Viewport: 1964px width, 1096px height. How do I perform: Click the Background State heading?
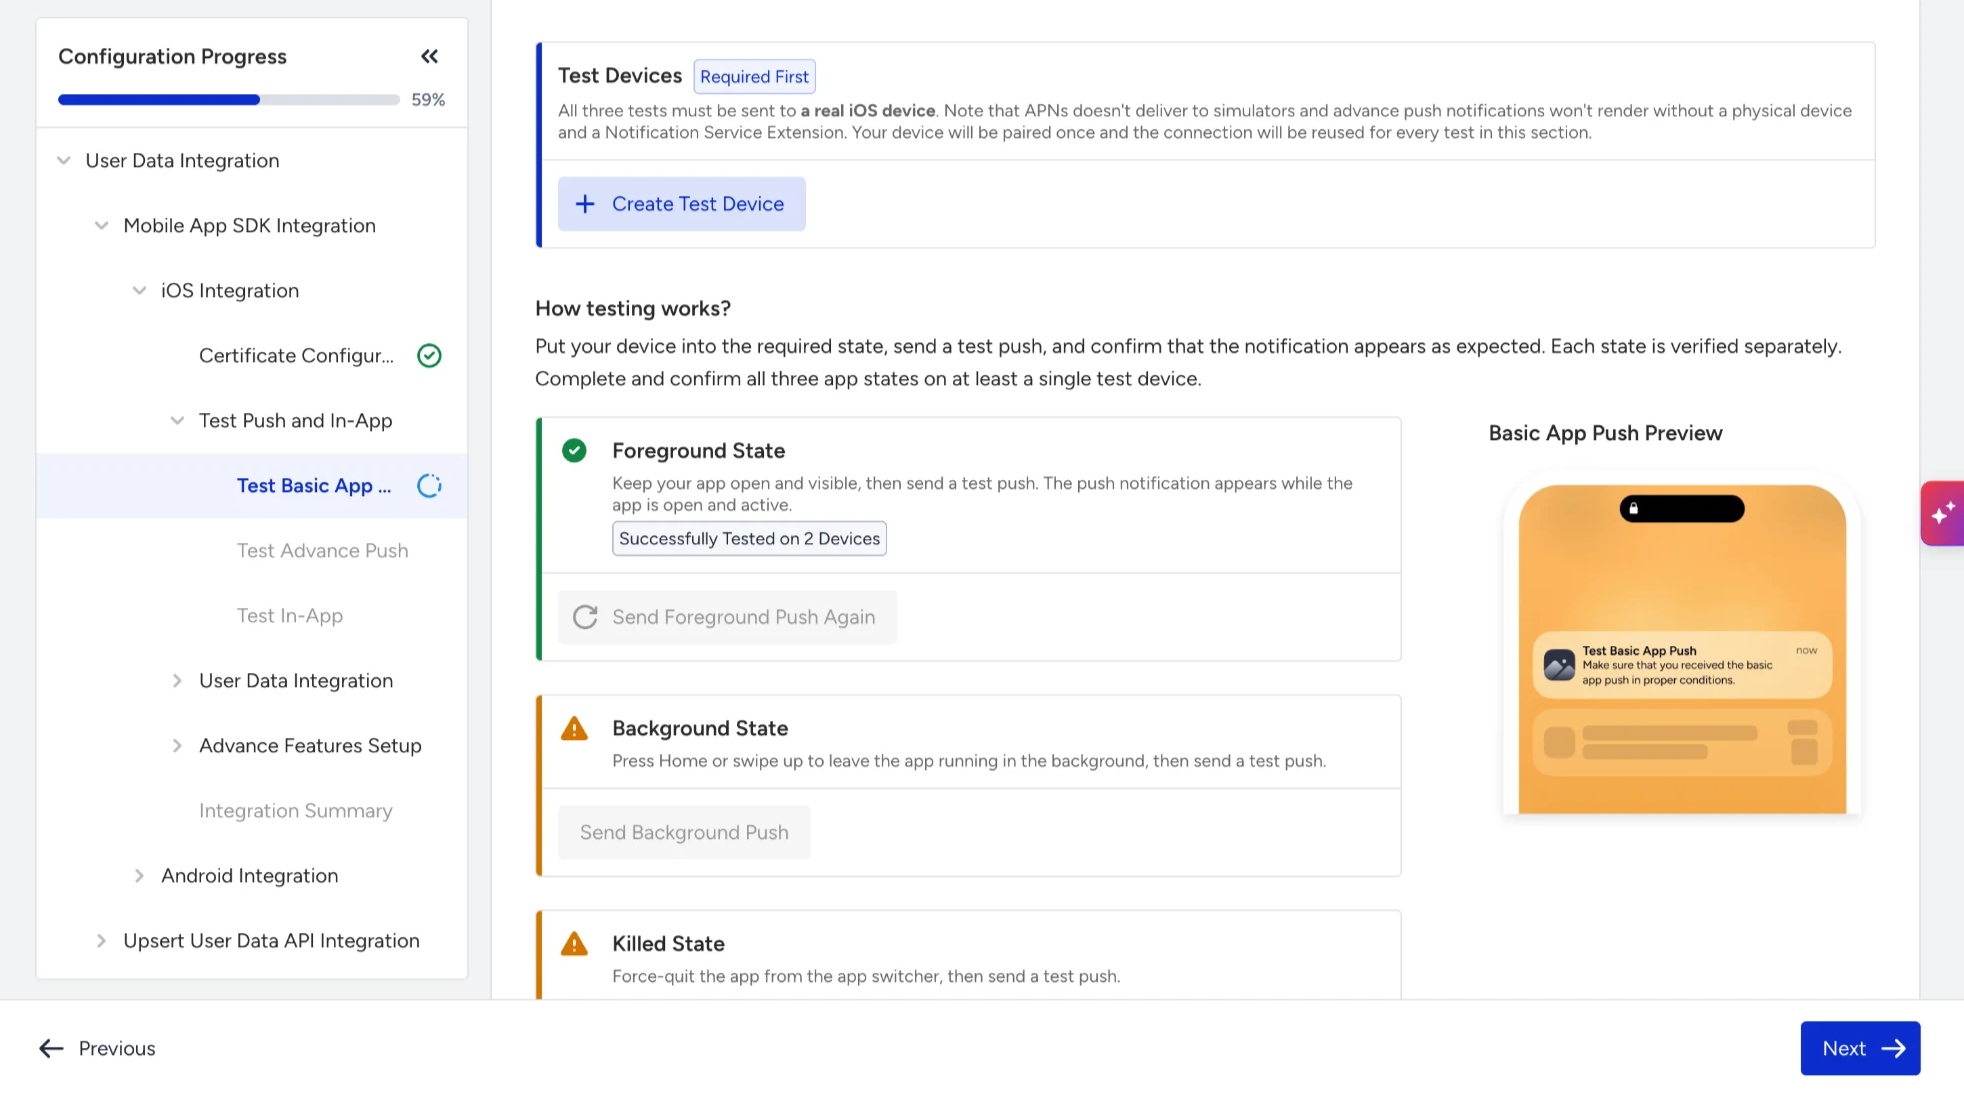point(700,729)
